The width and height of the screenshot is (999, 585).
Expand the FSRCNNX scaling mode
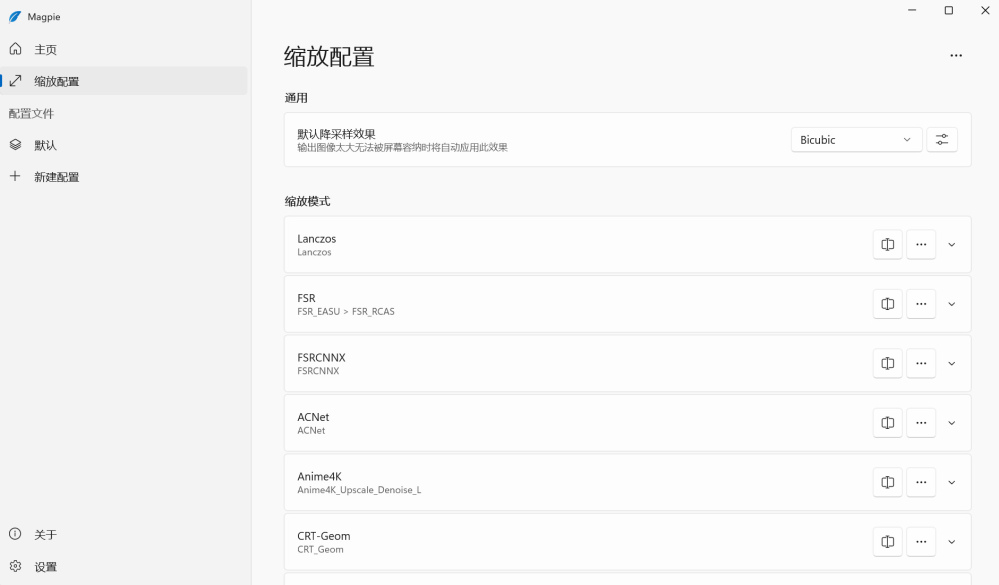click(951, 363)
